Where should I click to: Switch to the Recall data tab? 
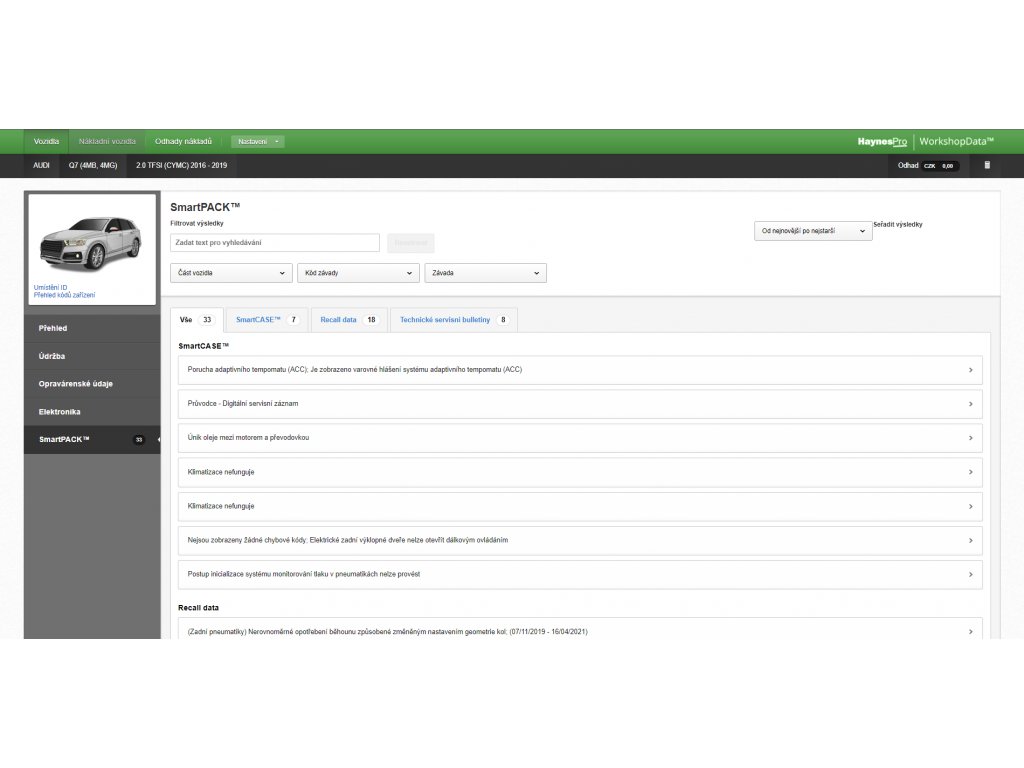coord(349,320)
